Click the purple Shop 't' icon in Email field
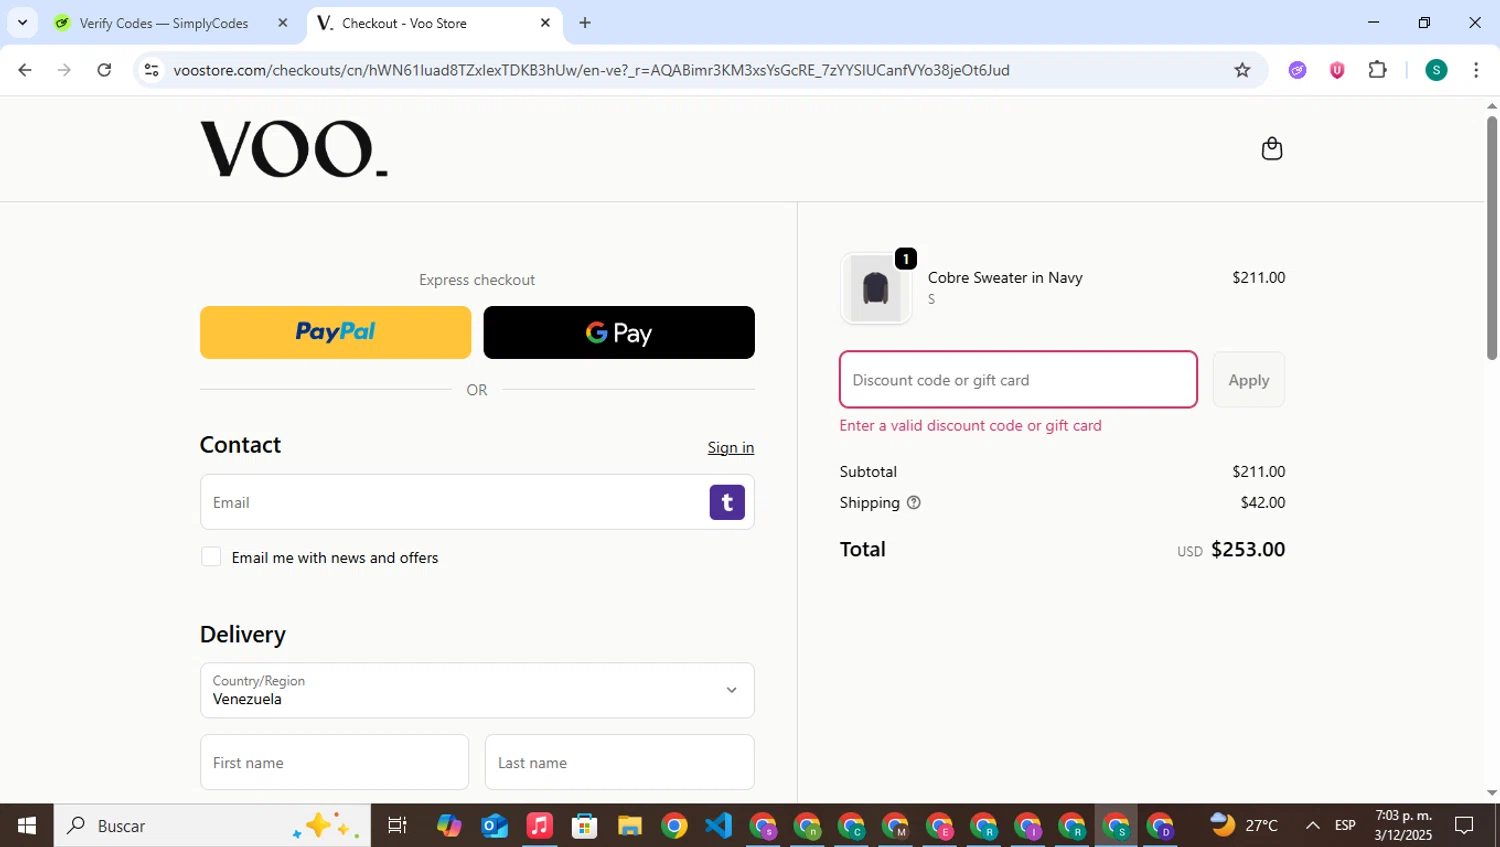Image resolution: width=1500 pixels, height=847 pixels. [x=727, y=502]
